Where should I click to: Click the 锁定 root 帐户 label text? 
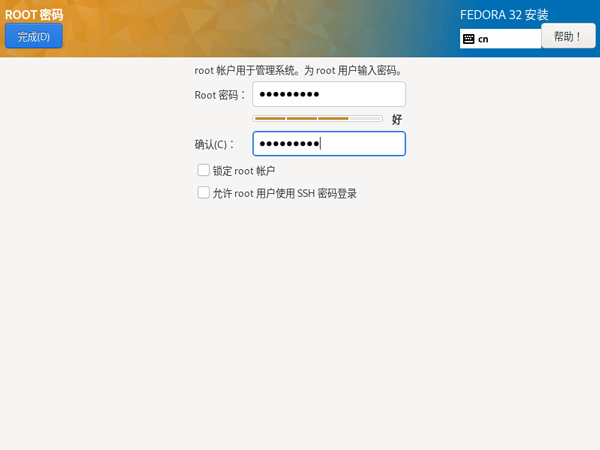pos(243,171)
